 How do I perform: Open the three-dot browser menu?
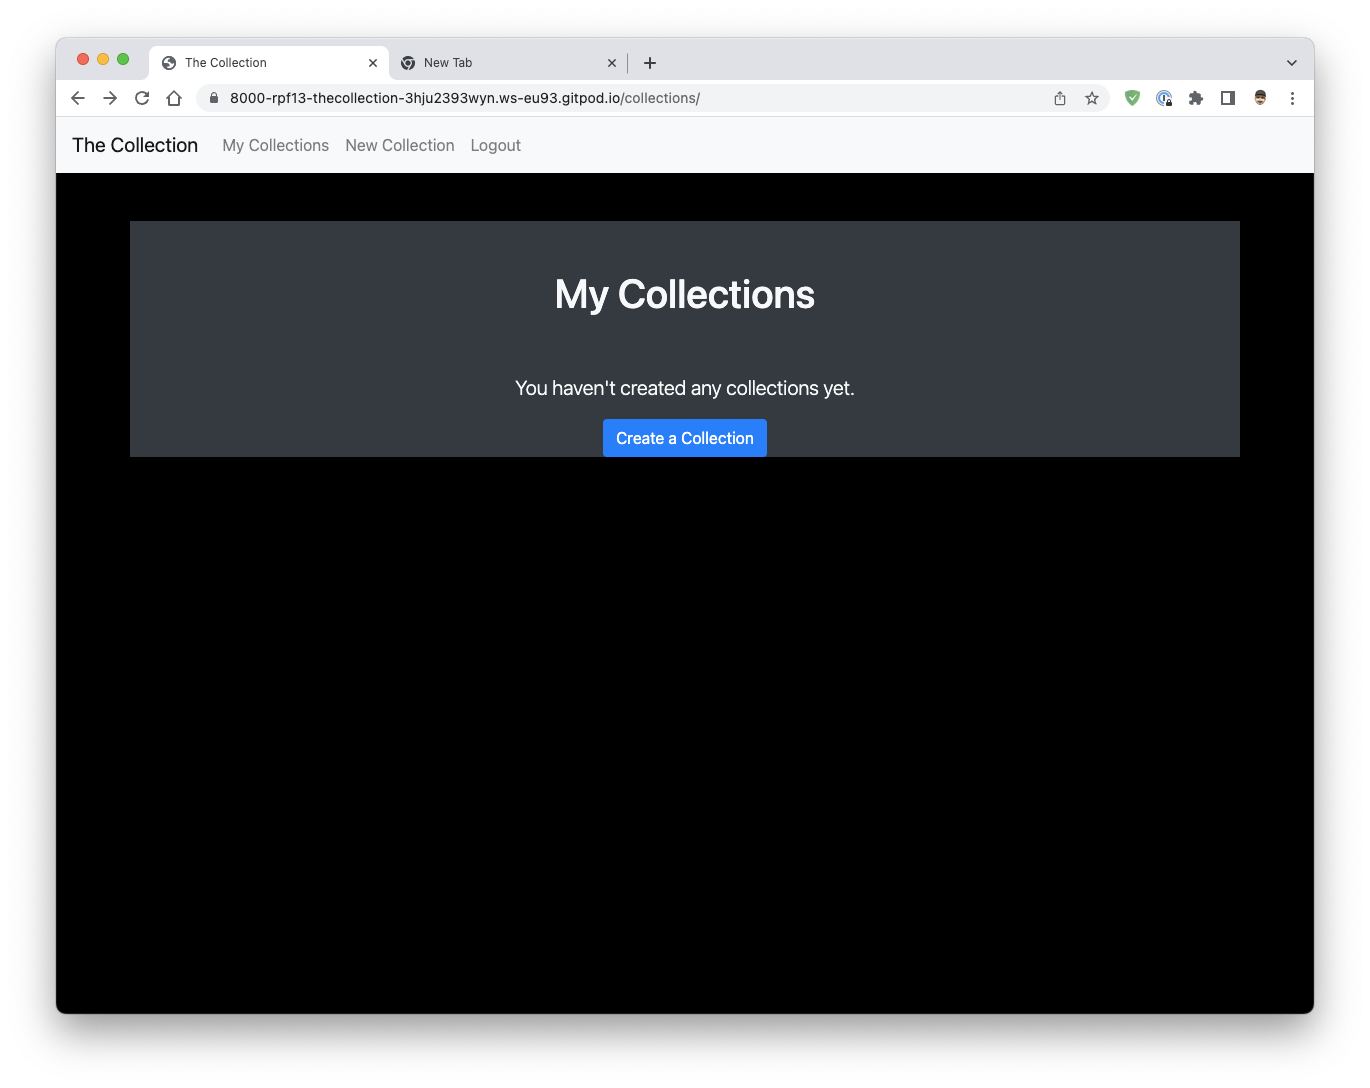click(x=1292, y=98)
